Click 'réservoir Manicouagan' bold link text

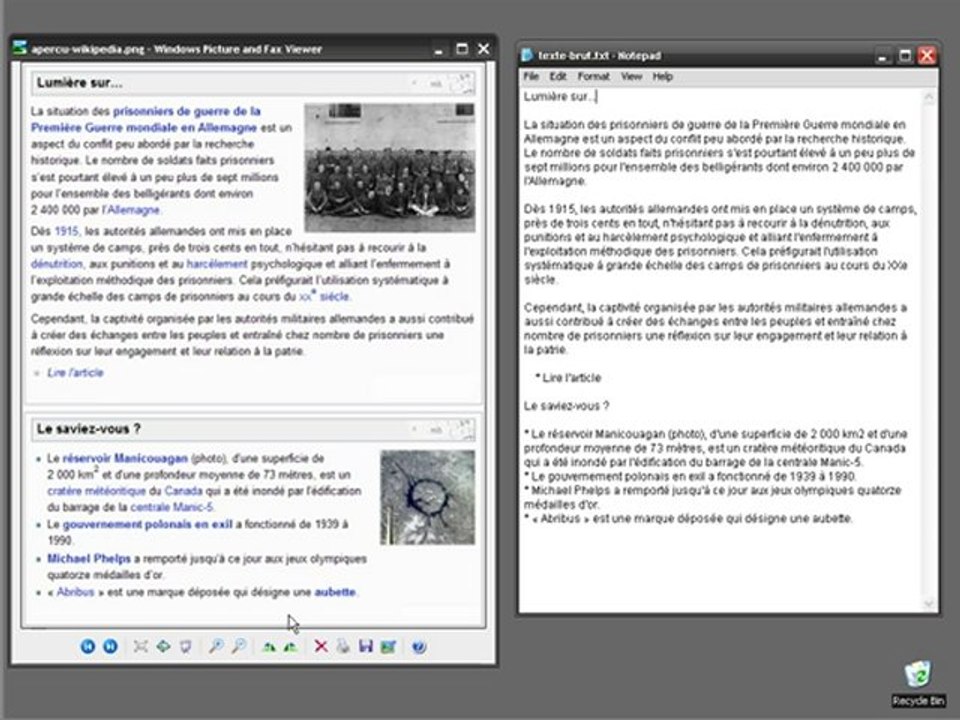(125, 458)
